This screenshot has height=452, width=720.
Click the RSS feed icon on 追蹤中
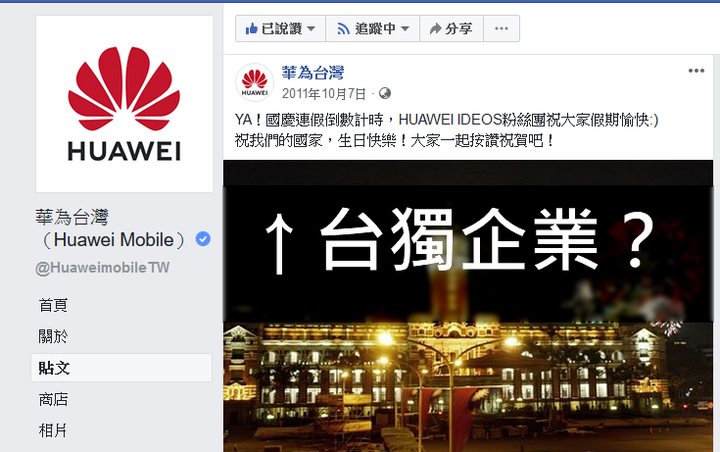click(343, 29)
